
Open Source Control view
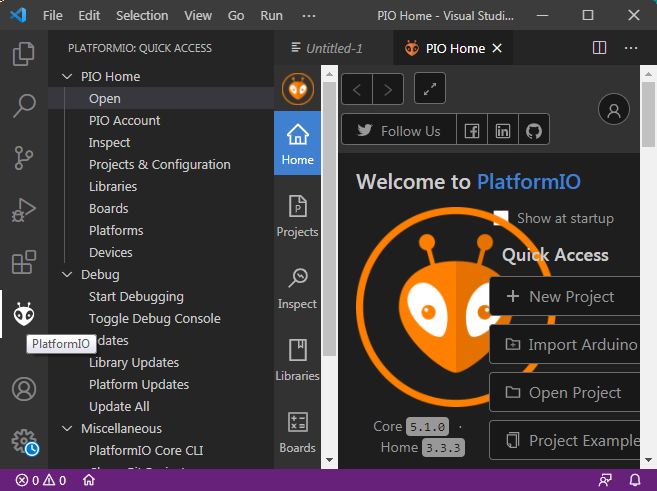point(24,158)
